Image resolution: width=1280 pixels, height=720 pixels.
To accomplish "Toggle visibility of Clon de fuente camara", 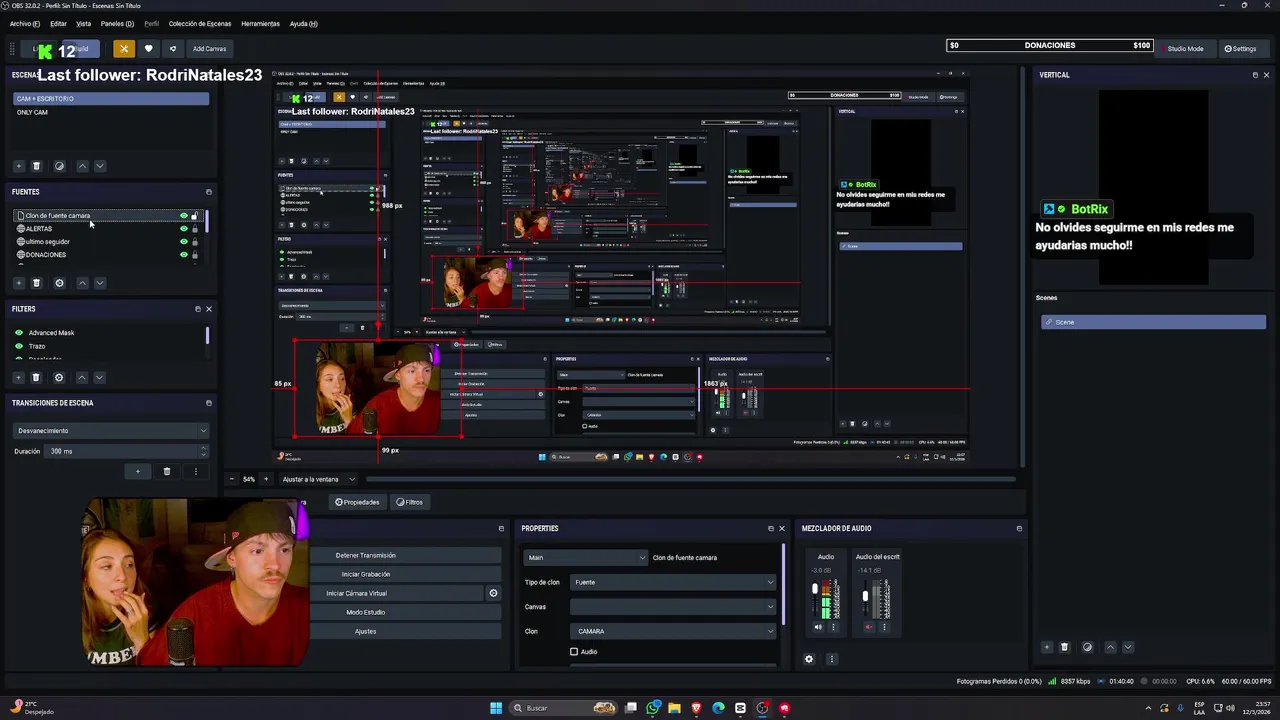I will pyautogui.click(x=183, y=216).
